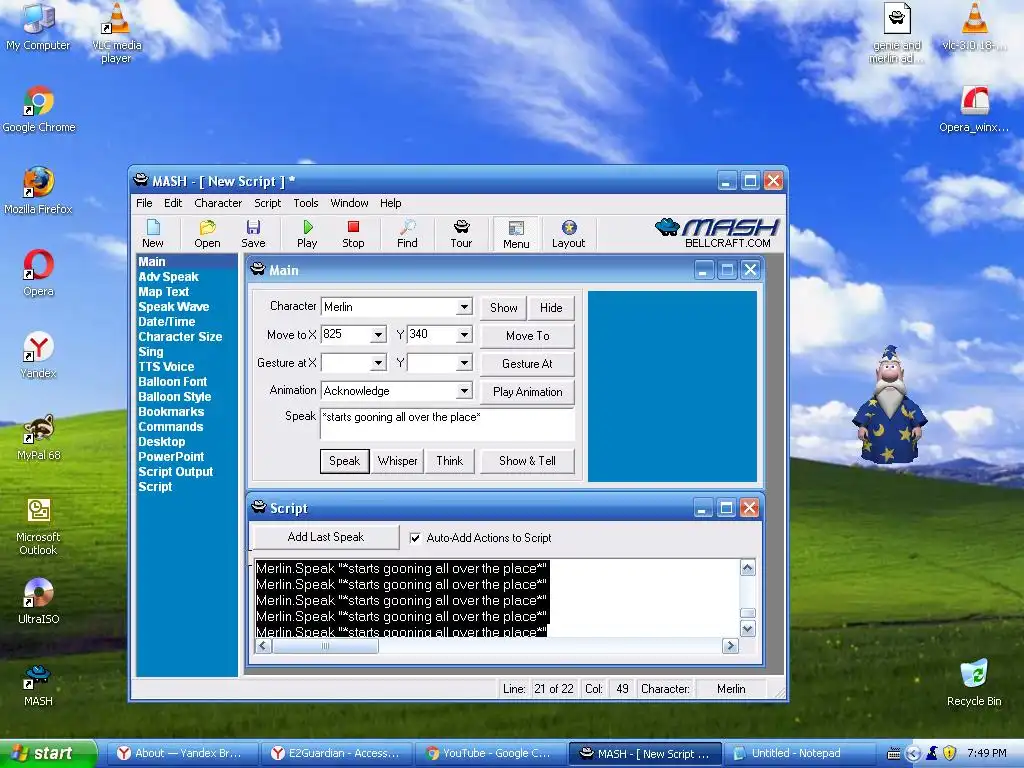Open the Find tool in the toolbar
The height and width of the screenshot is (768, 1024).
click(x=407, y=234)
